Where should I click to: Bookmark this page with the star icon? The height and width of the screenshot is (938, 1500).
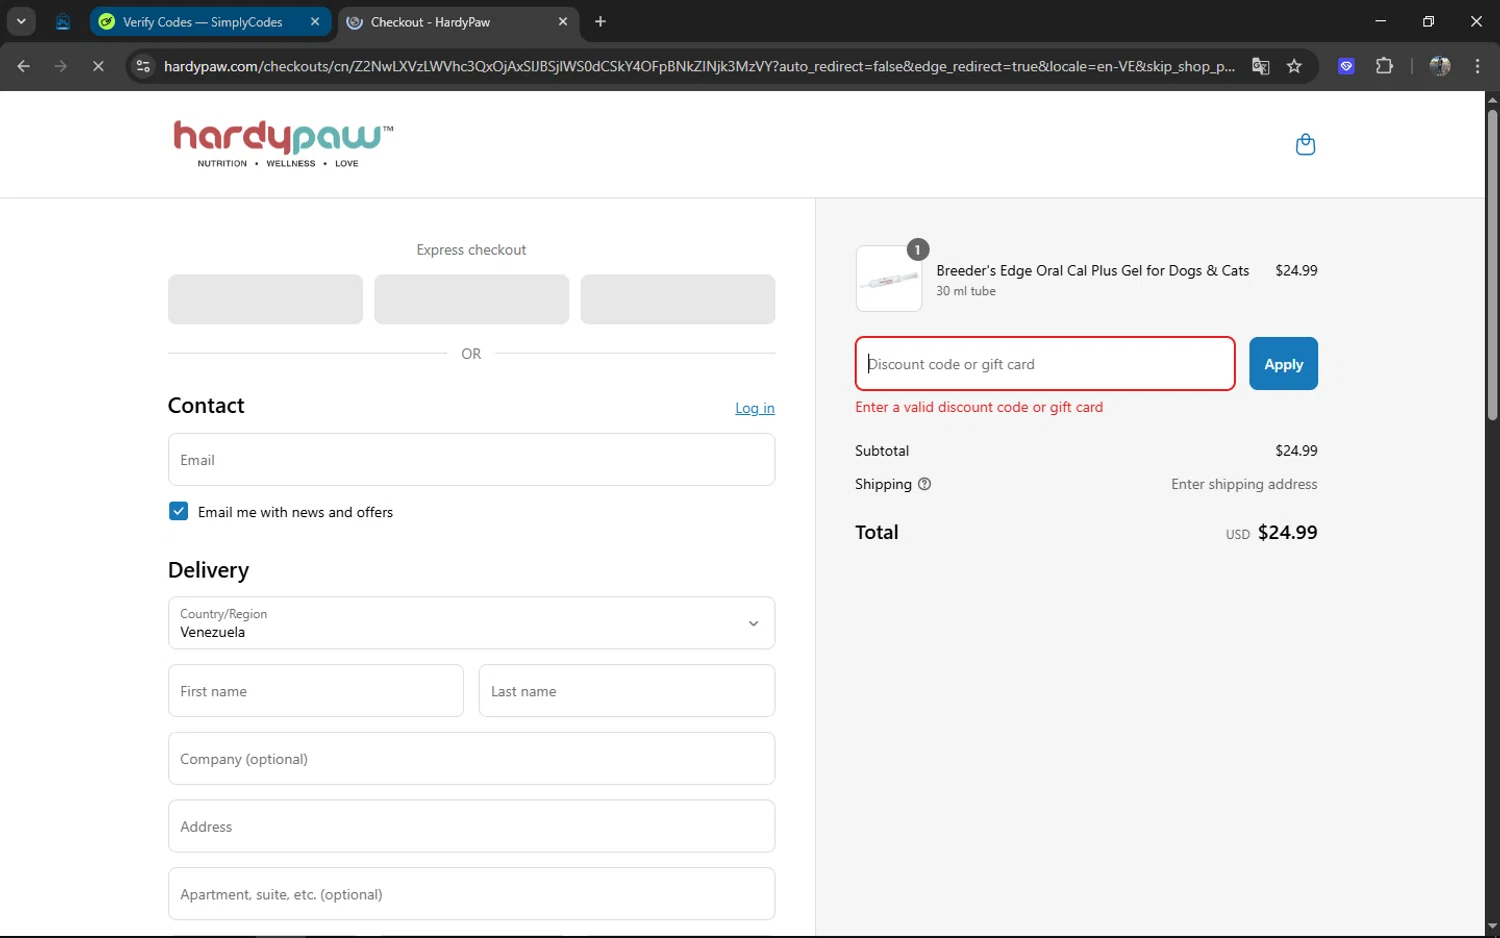click(1294, 66)
